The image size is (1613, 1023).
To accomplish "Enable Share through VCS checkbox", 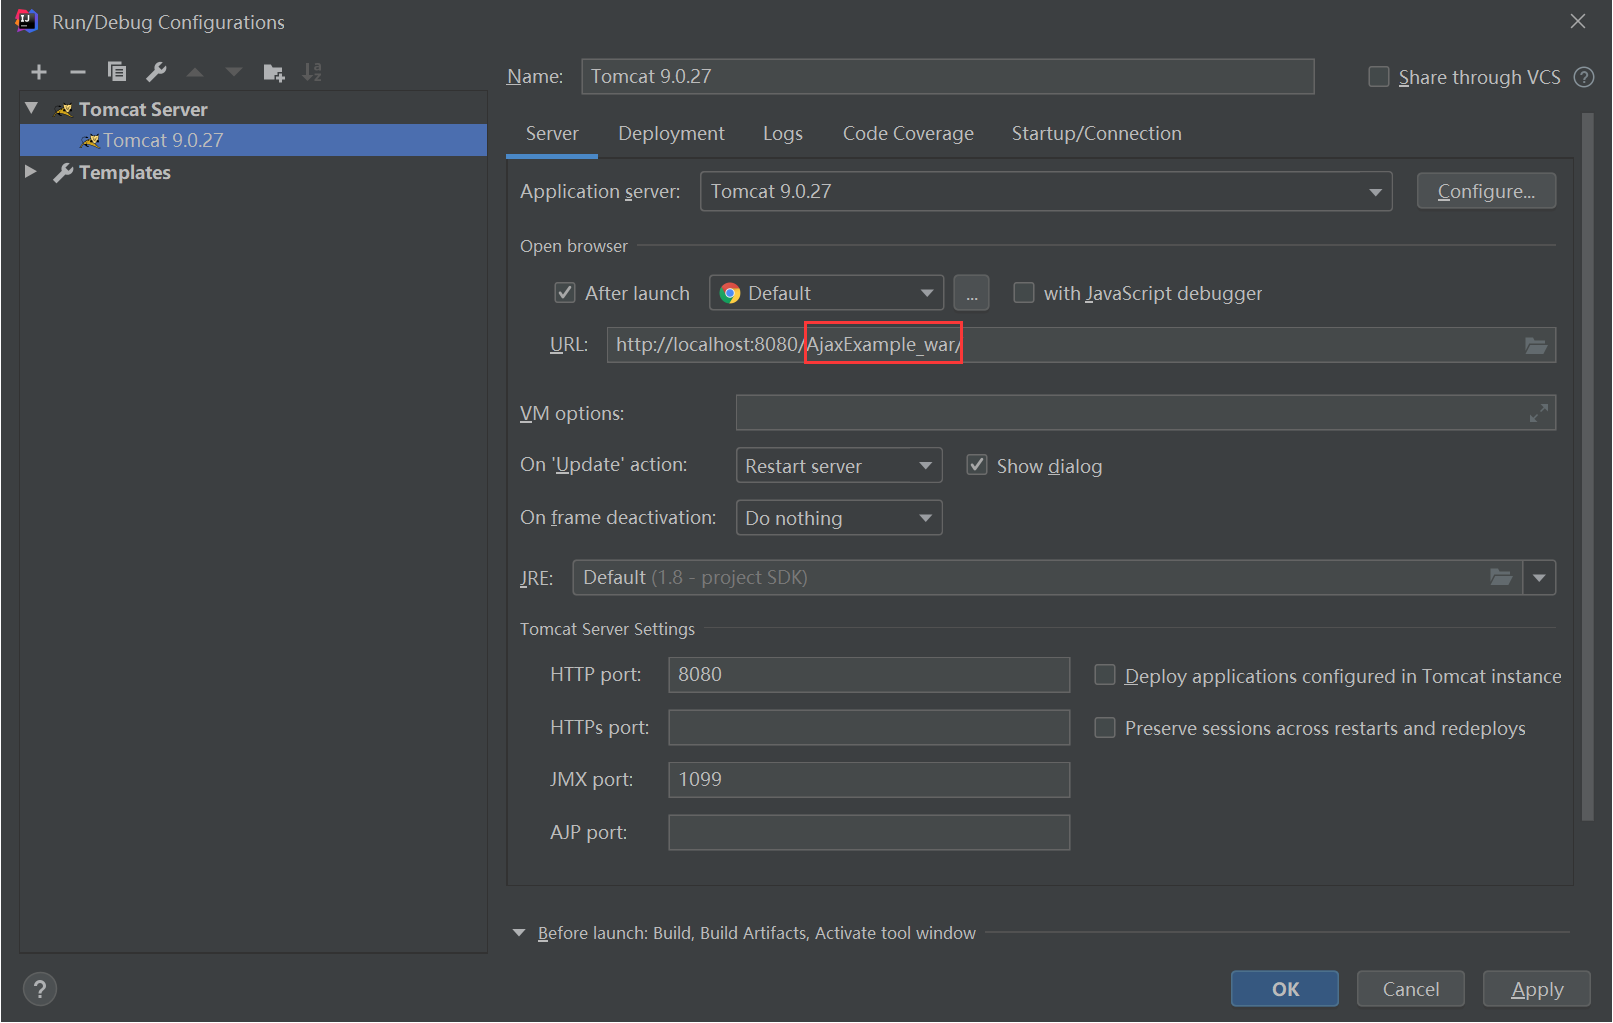I will point(1379,77).
